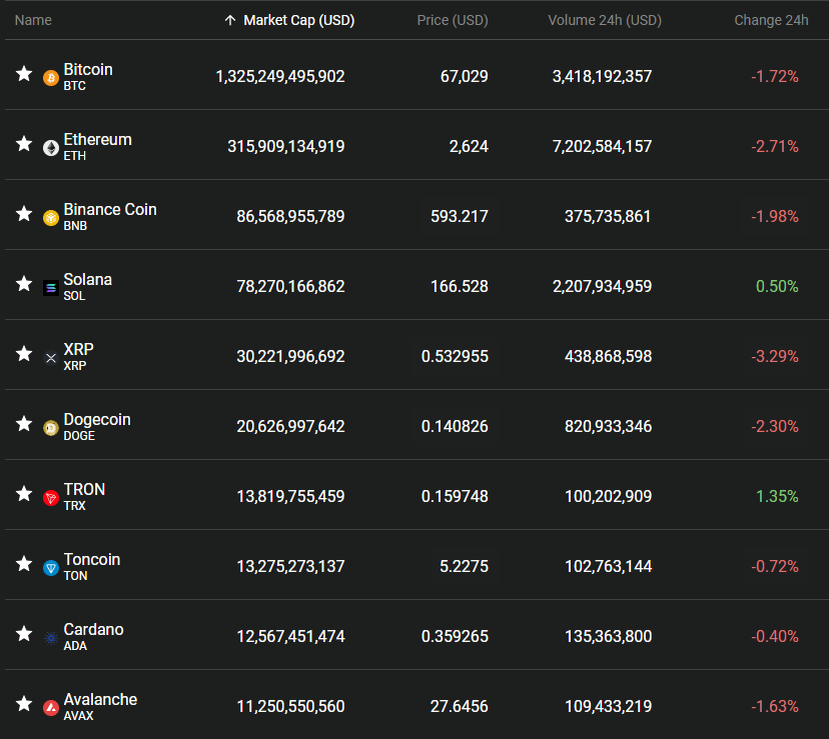Select Solana volume 2,207,934,959
Screen dimensions: 829x739
(602, 287)
